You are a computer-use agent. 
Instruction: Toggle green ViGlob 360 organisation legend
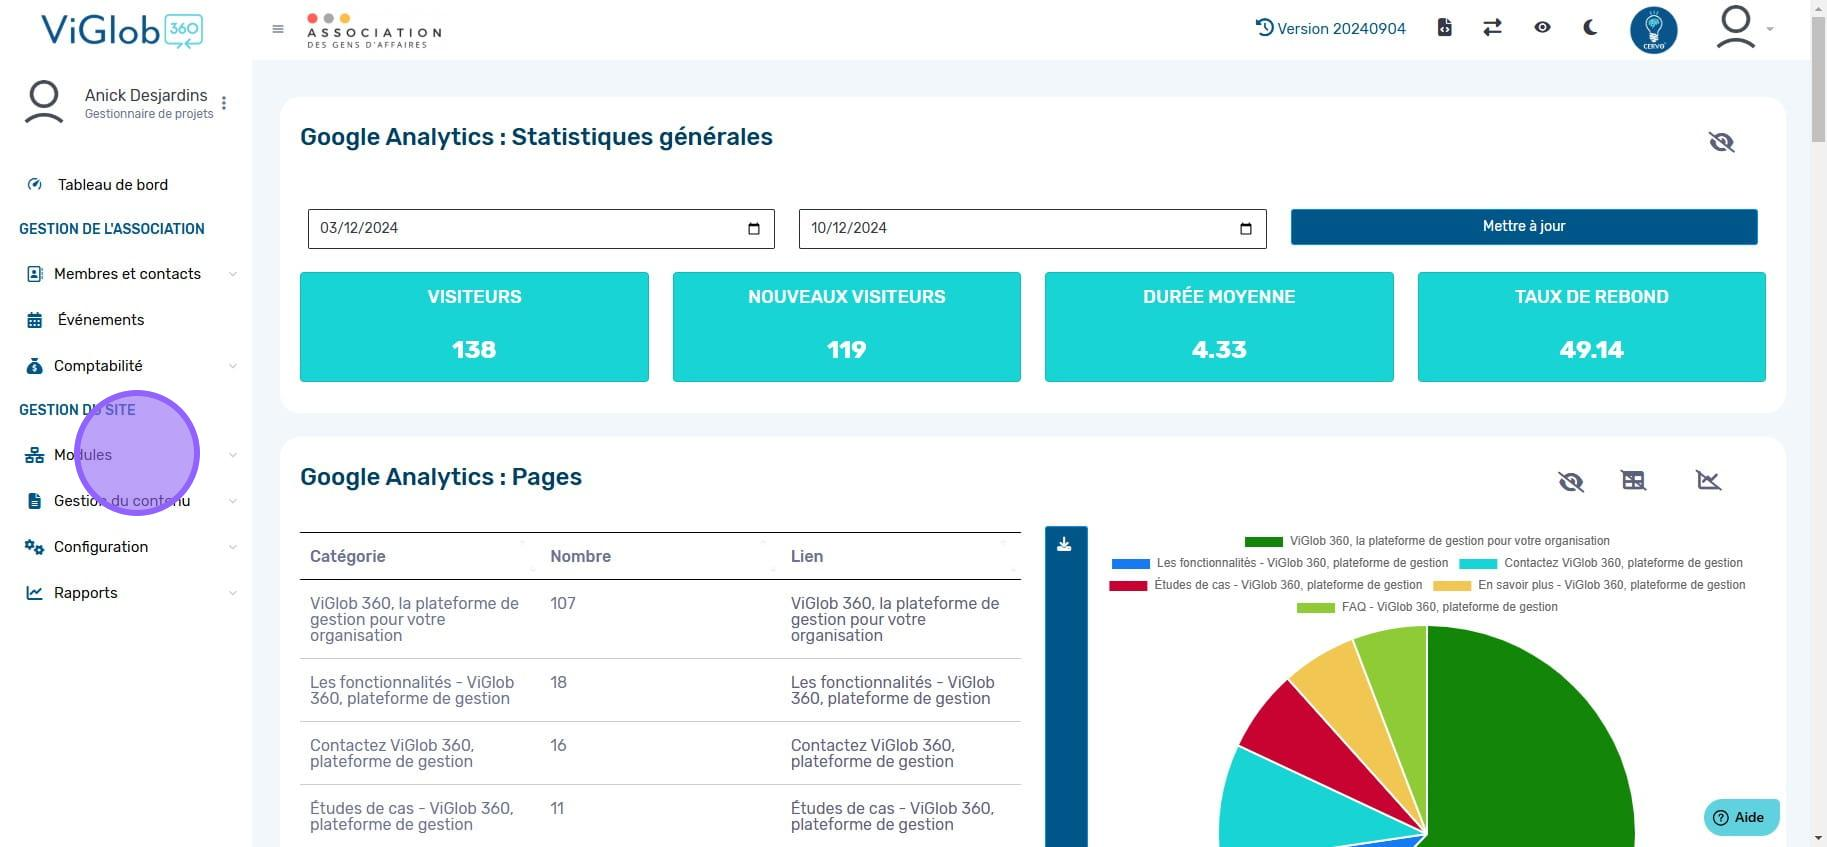click(x=1427, y=541)
